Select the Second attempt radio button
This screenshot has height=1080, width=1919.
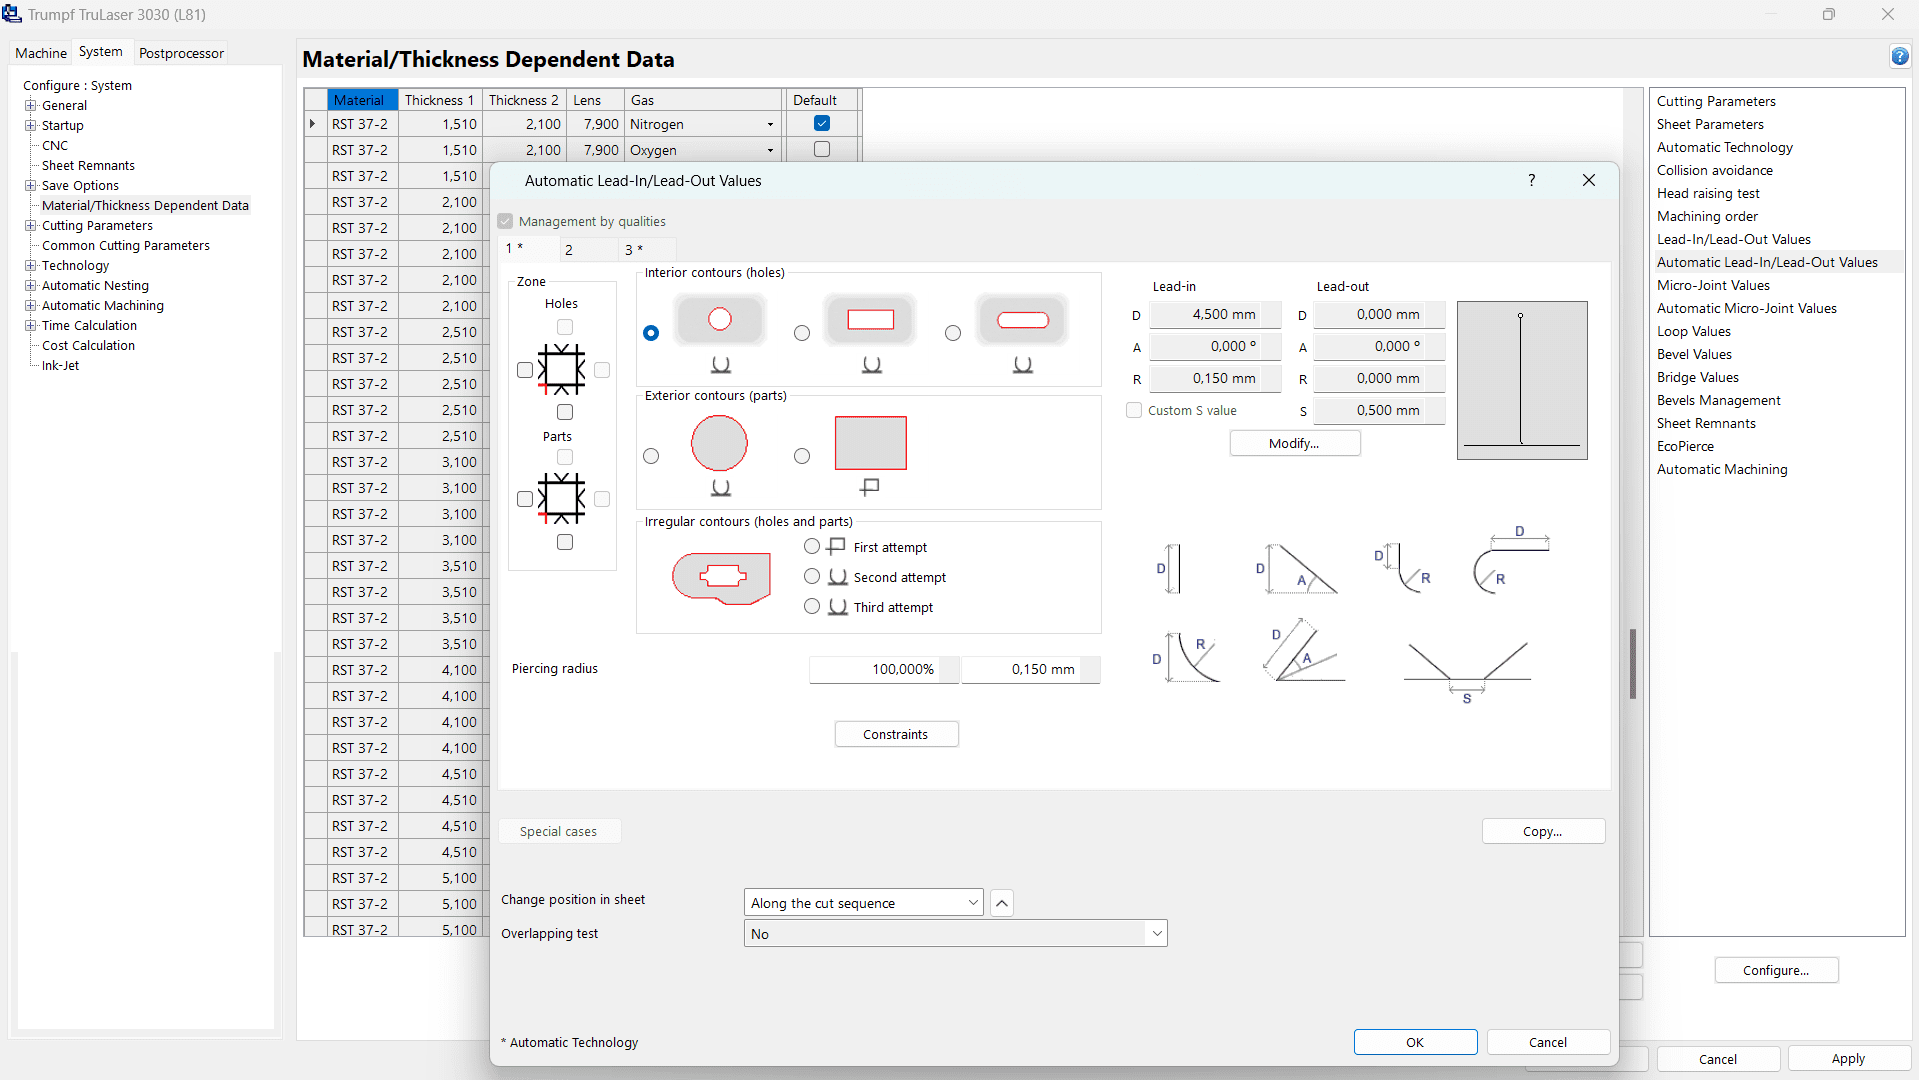click(811, 577)
